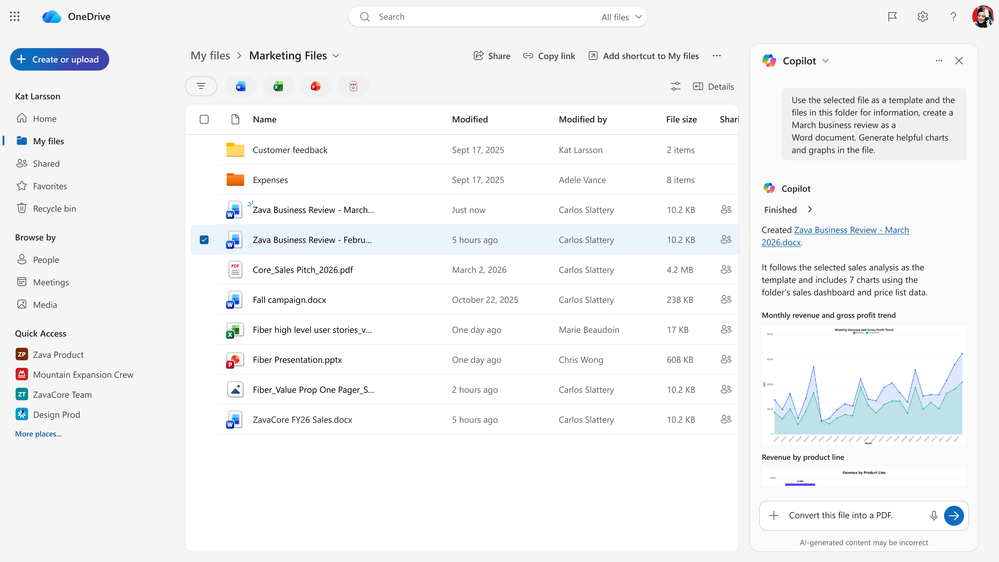
Task: Open the Details pane
Action: click(x=713, y=87)
